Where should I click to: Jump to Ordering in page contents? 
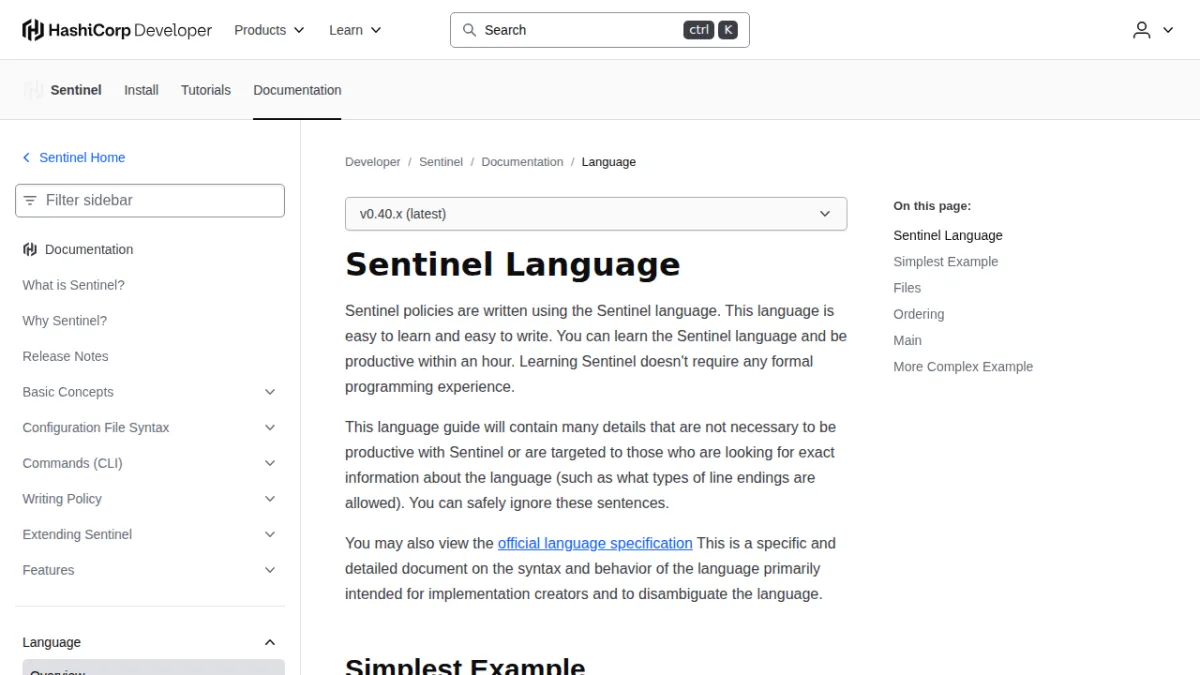(x=919, y=314)
